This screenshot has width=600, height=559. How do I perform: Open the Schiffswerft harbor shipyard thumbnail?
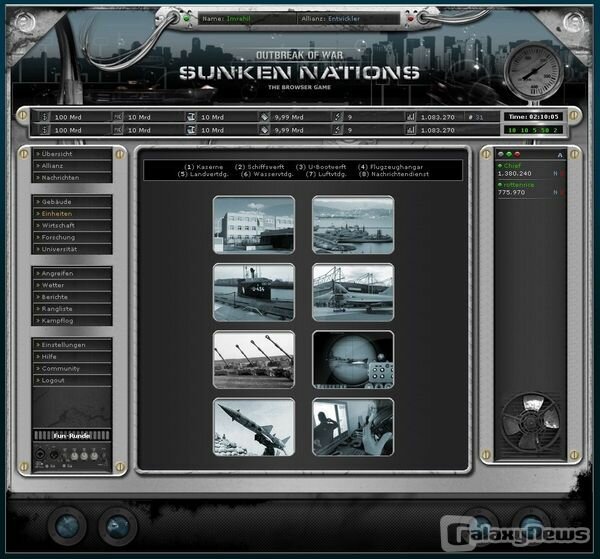click(x=353, y=225)
